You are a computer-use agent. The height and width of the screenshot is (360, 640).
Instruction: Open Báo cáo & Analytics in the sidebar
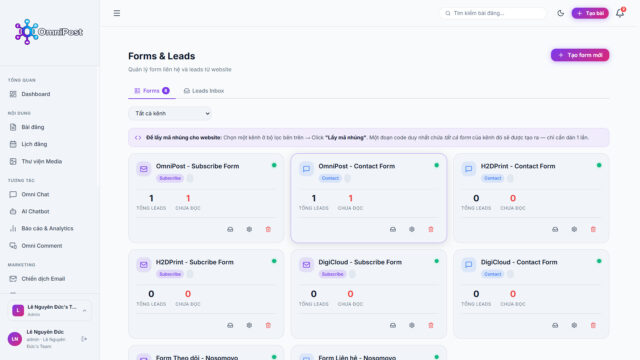tap(50, 229)
